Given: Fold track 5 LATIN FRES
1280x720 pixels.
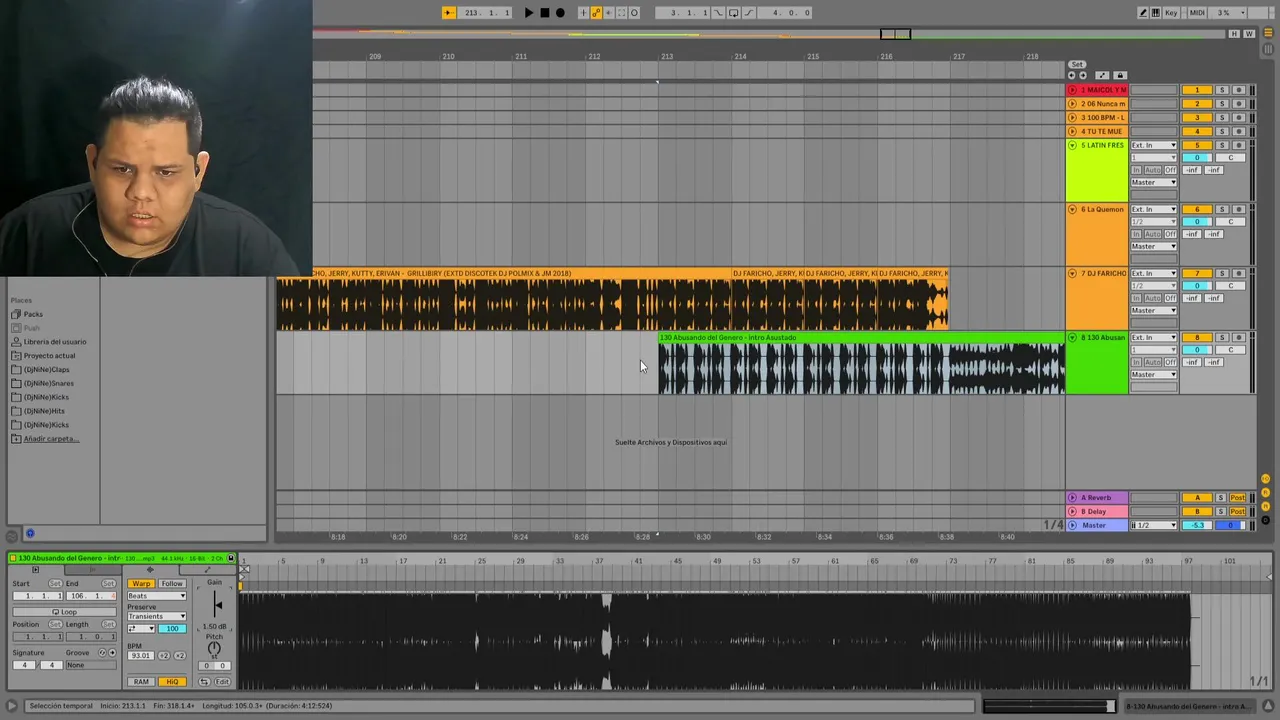Looking at the screenshot, I should click(x=1072, y=145).
